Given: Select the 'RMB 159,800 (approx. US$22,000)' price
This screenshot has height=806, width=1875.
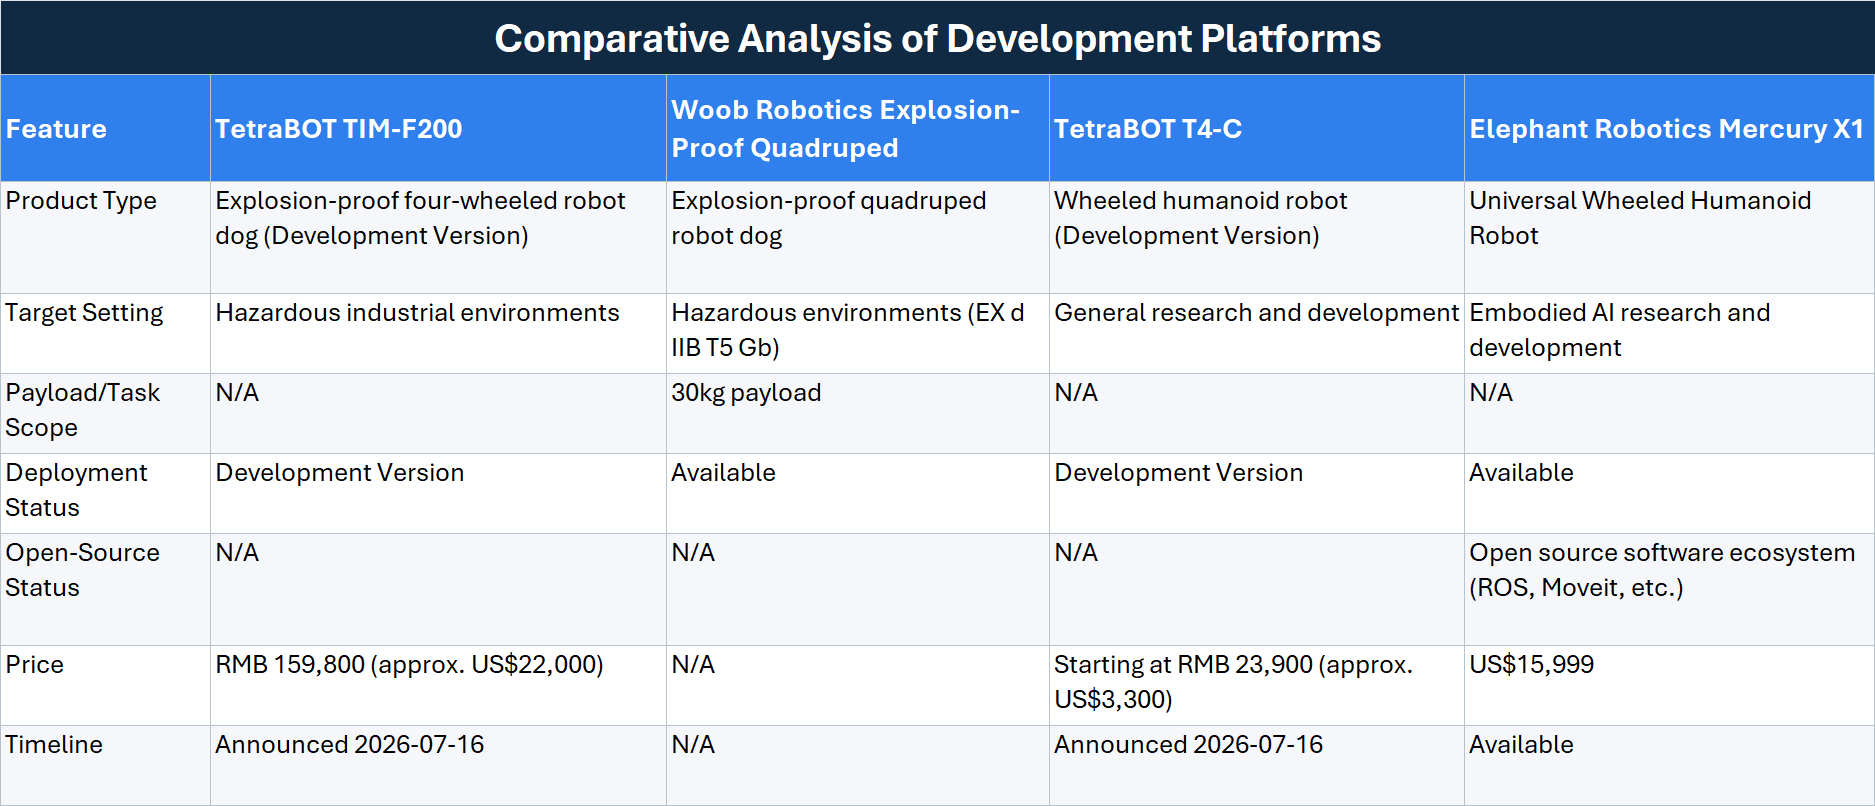Looking at the screenshot, I should tap(438, 685).
